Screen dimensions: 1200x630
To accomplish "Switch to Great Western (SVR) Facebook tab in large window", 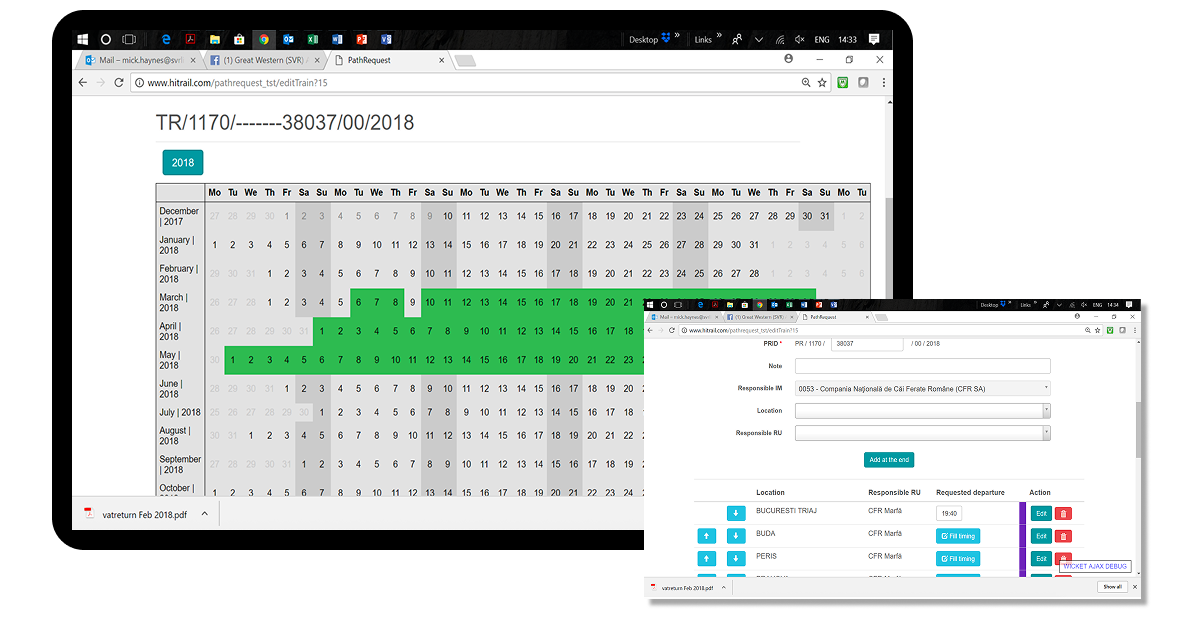I will 265,60.
